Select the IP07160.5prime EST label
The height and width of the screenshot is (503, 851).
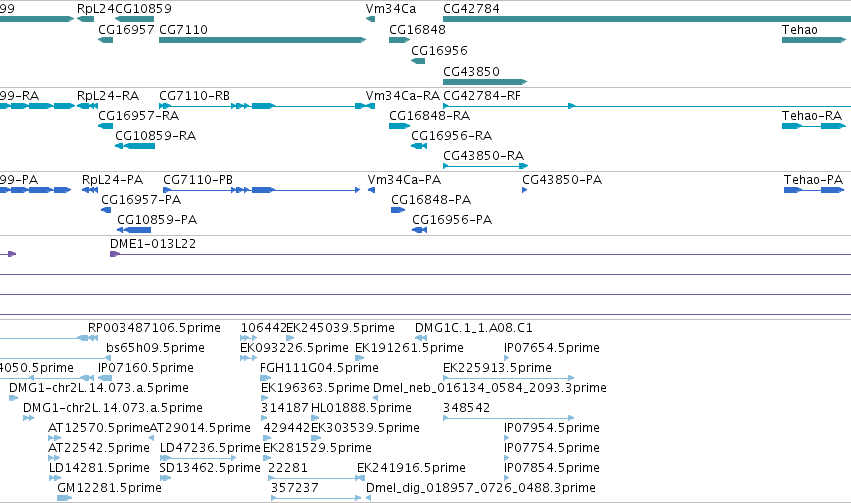146,368
